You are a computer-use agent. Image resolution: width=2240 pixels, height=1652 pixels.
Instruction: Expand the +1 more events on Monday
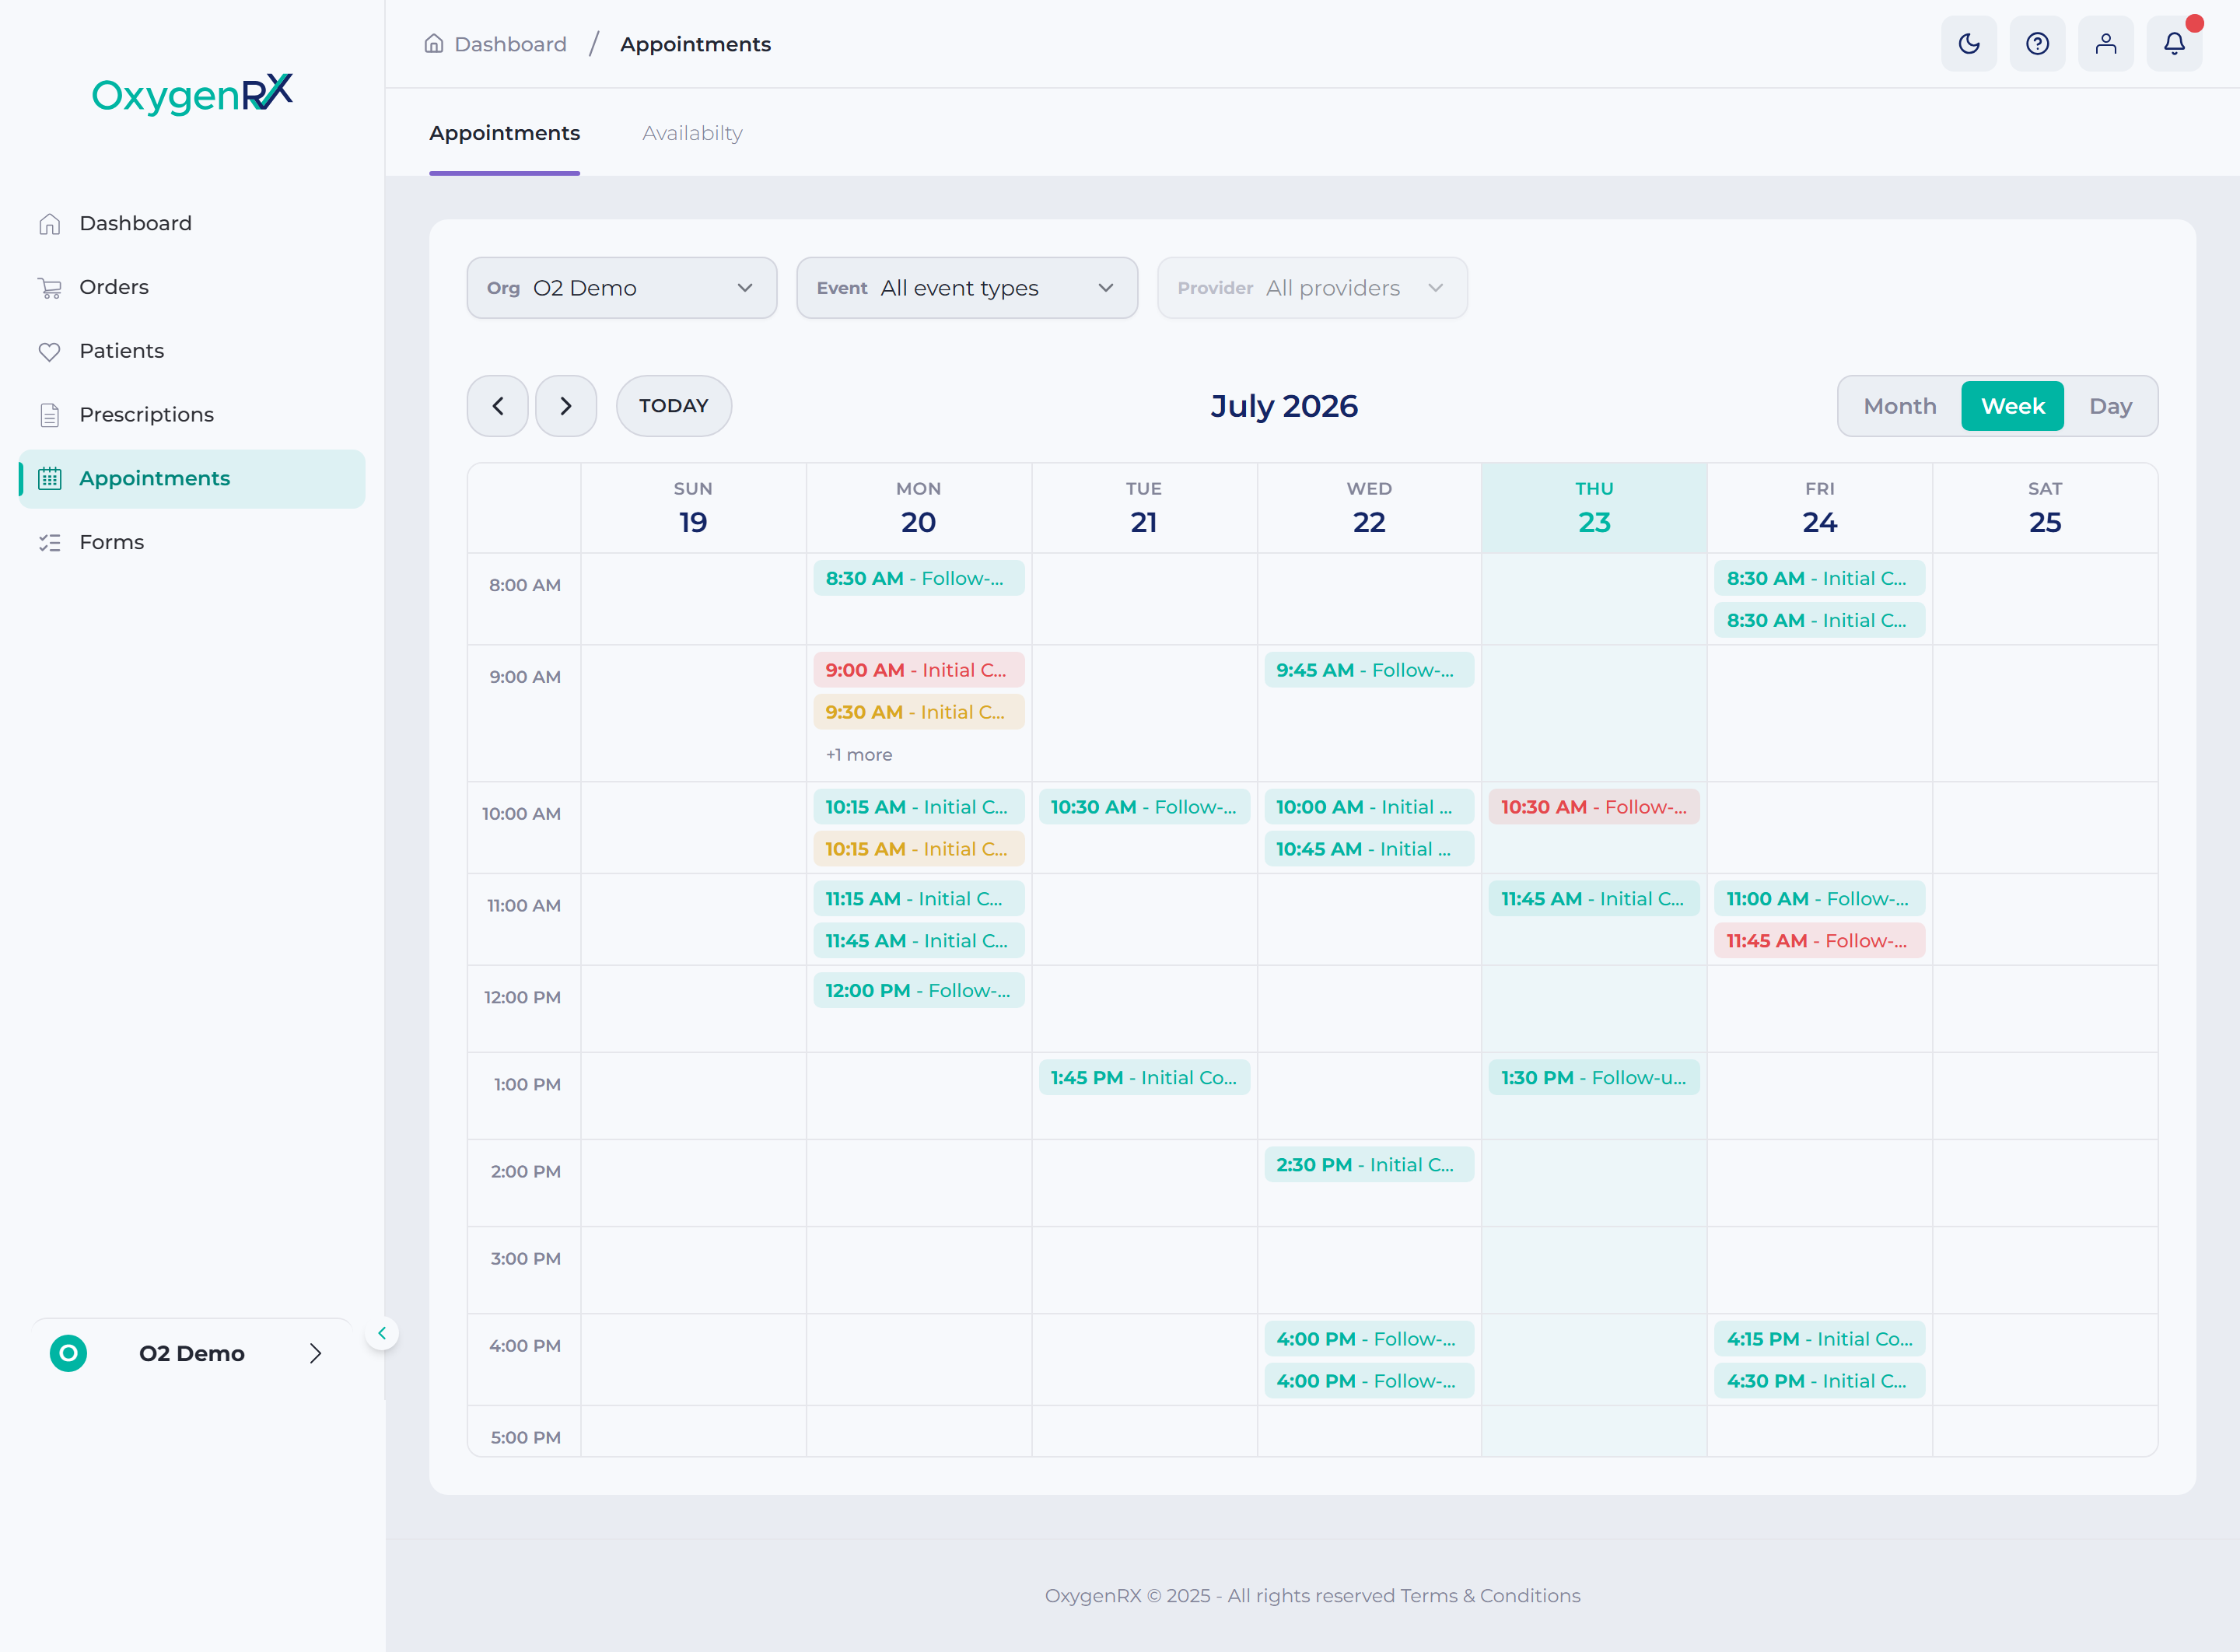coord(859,755)
